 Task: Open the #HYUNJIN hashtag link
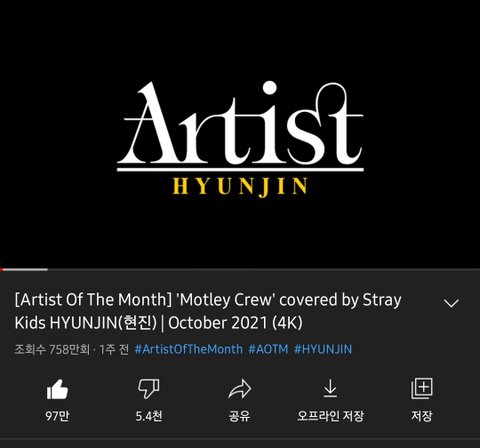[x=323, y=349]
